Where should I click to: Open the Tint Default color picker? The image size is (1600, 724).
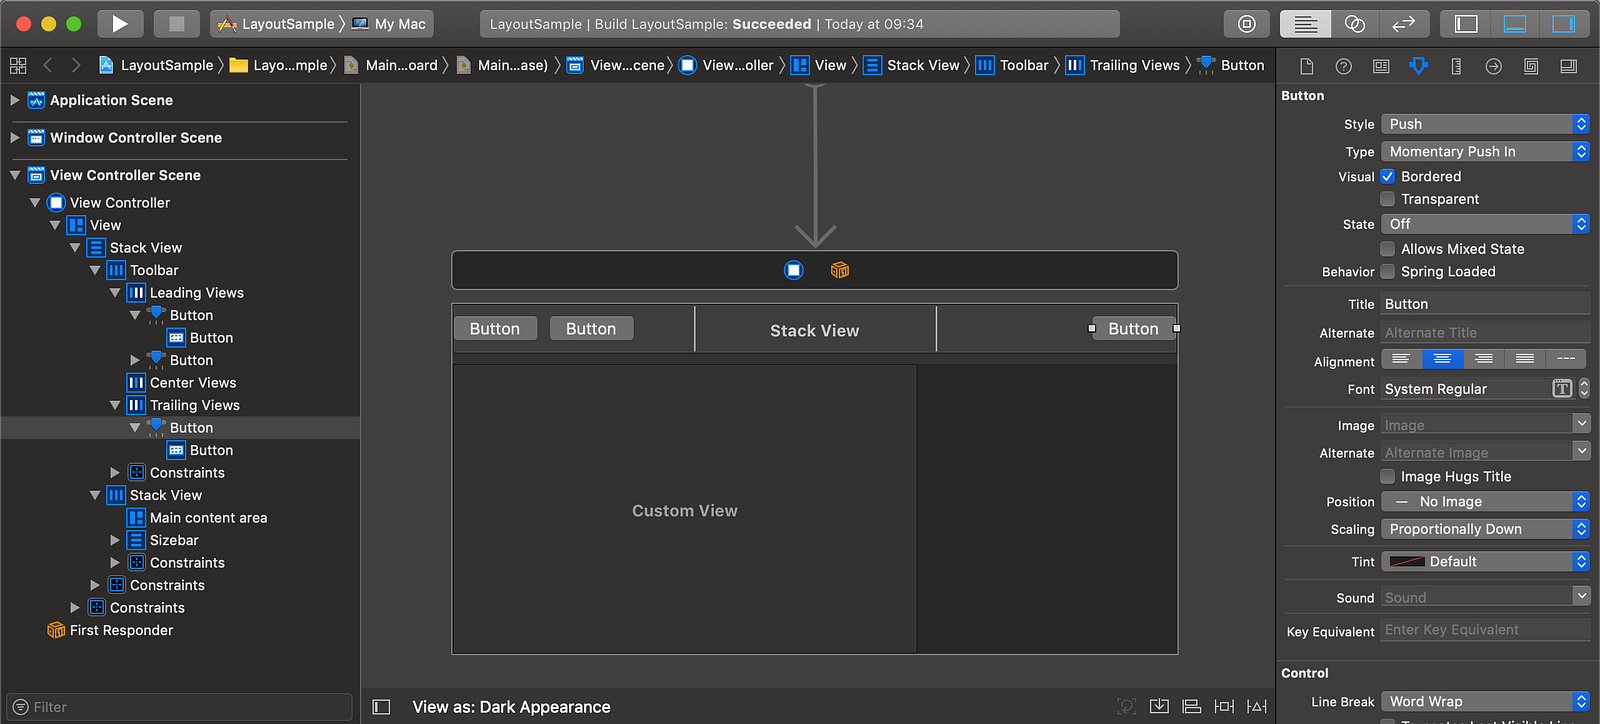click(x=1485, y=562)
